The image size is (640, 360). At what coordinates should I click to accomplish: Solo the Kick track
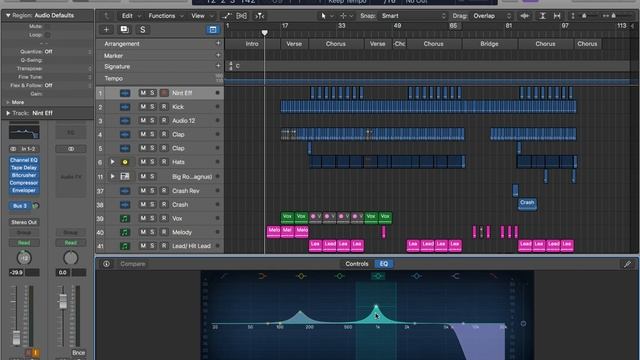point(152,107)
